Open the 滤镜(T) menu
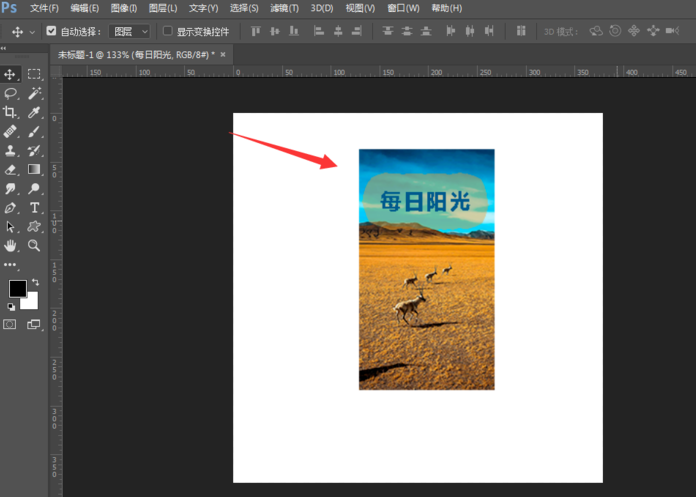The width and height of the screenshot is (696, 497). [x=284, y=8]
